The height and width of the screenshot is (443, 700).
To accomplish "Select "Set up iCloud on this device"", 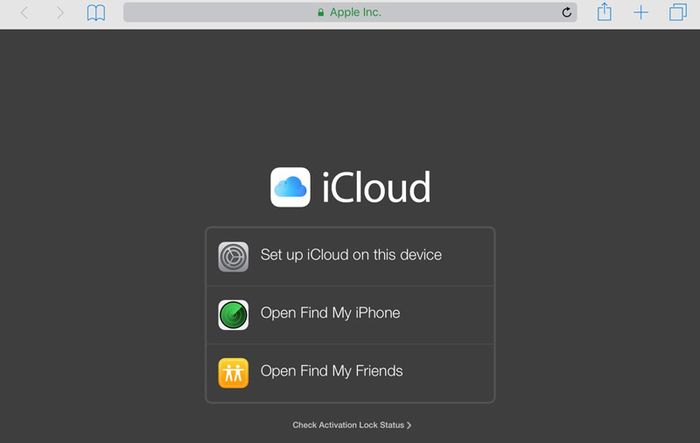I will [350, 255].
